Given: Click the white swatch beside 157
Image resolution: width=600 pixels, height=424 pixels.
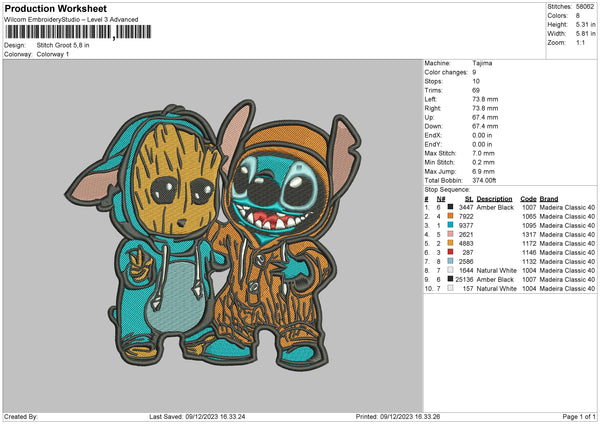Looking at the screenshot, I should point(450,288).
